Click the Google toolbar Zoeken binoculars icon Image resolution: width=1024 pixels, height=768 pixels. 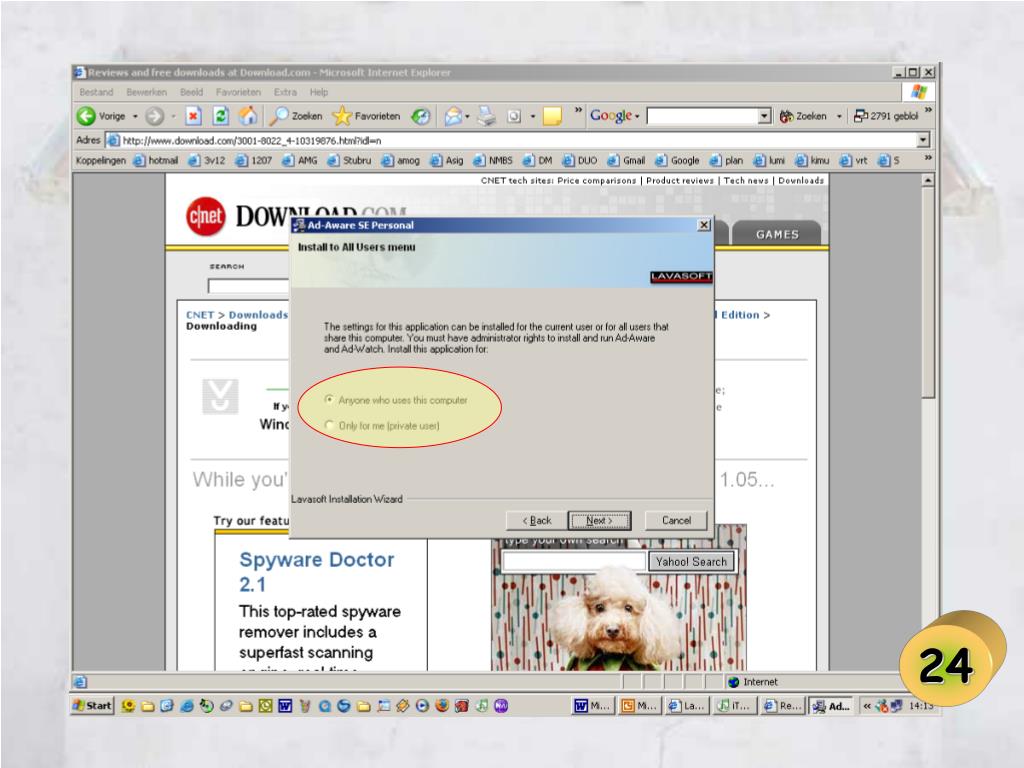click(x=786, y=116)
